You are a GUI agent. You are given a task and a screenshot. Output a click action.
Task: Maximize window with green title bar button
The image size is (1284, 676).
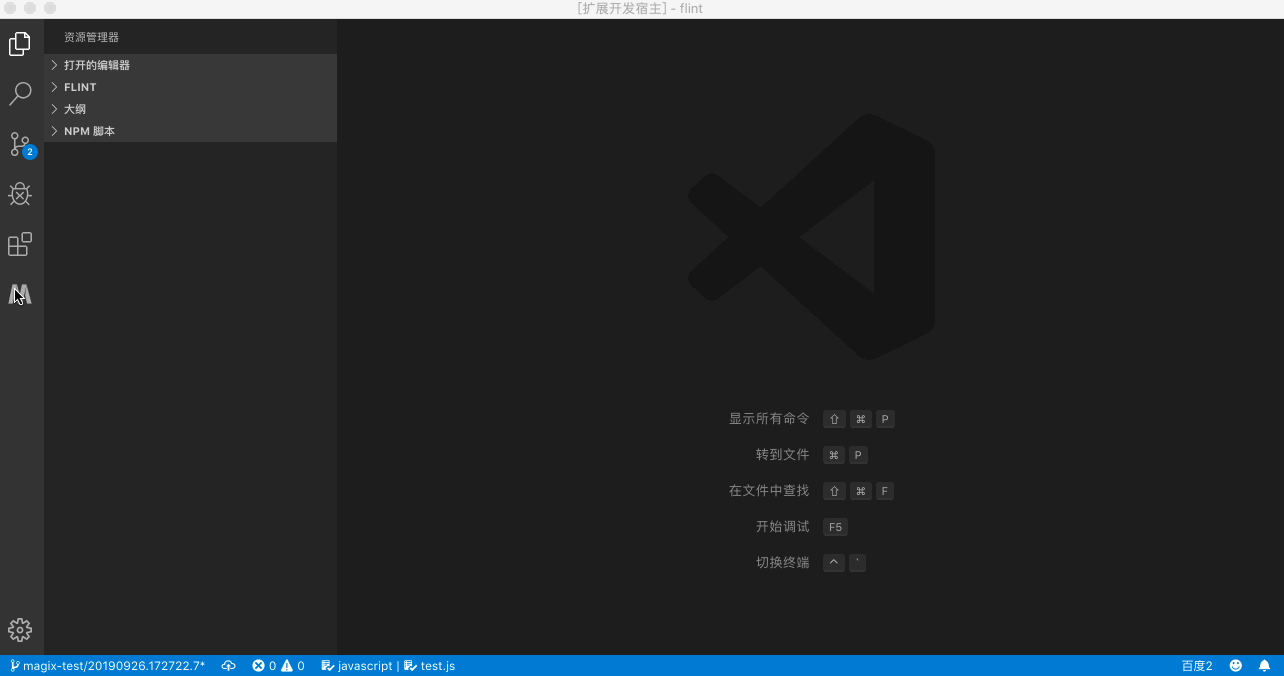pyautogui.click(x=50, y=8)
